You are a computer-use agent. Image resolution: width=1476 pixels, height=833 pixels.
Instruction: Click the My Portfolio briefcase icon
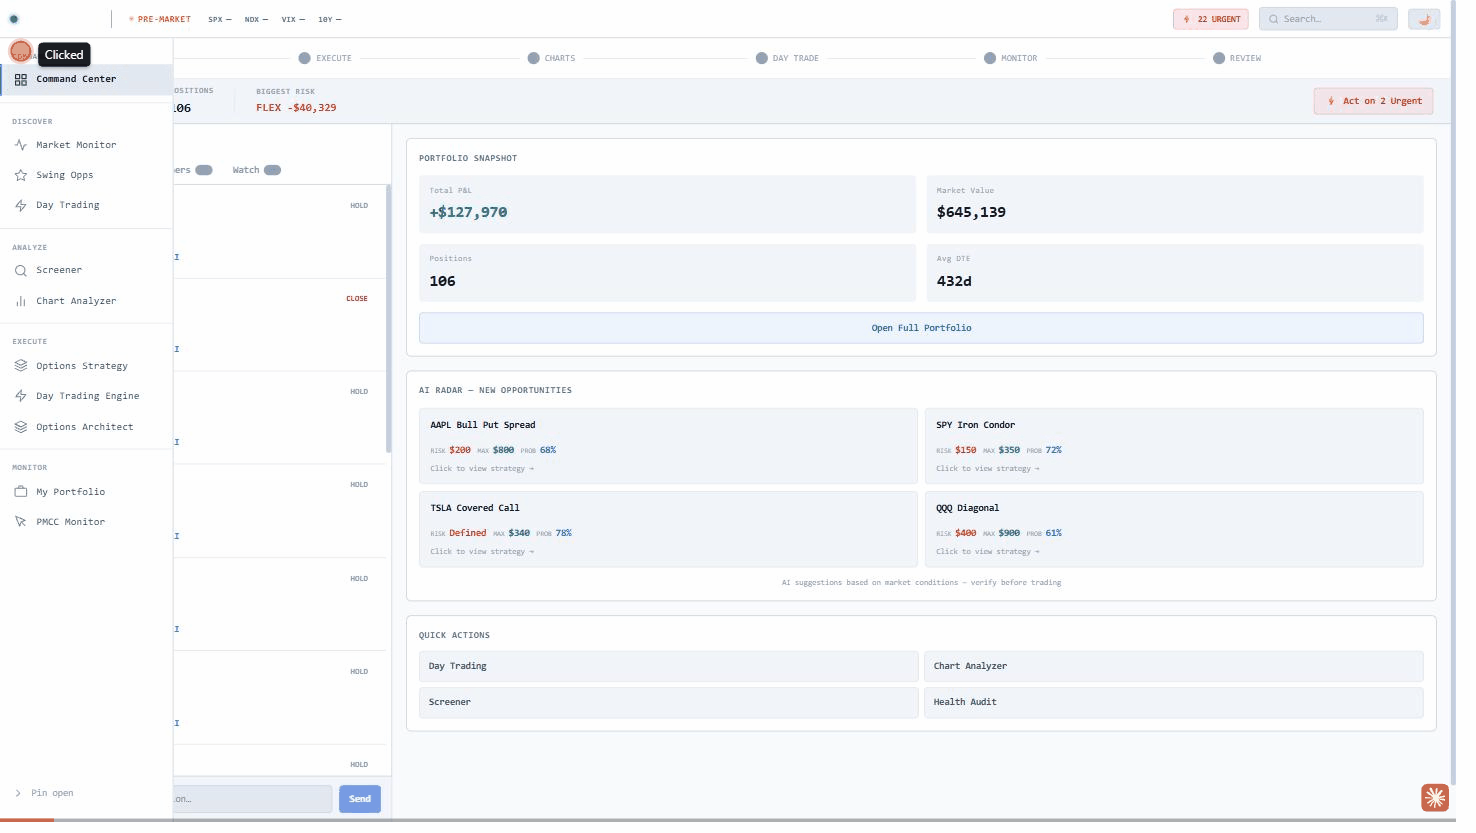(x=20, y=492)
